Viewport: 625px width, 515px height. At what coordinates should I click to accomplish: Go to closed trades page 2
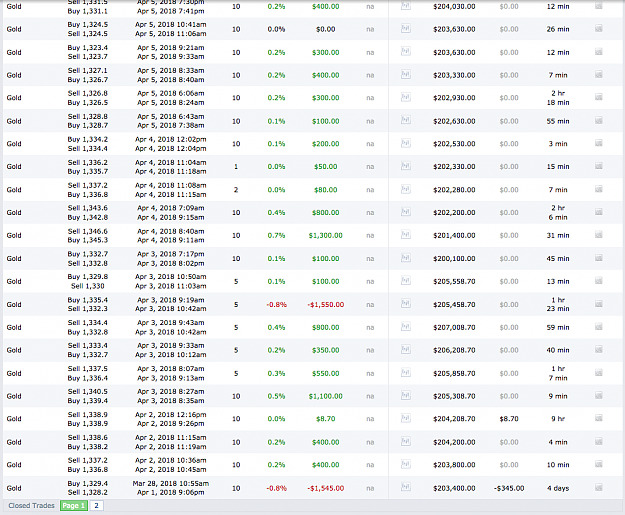[x=96, y=505]
